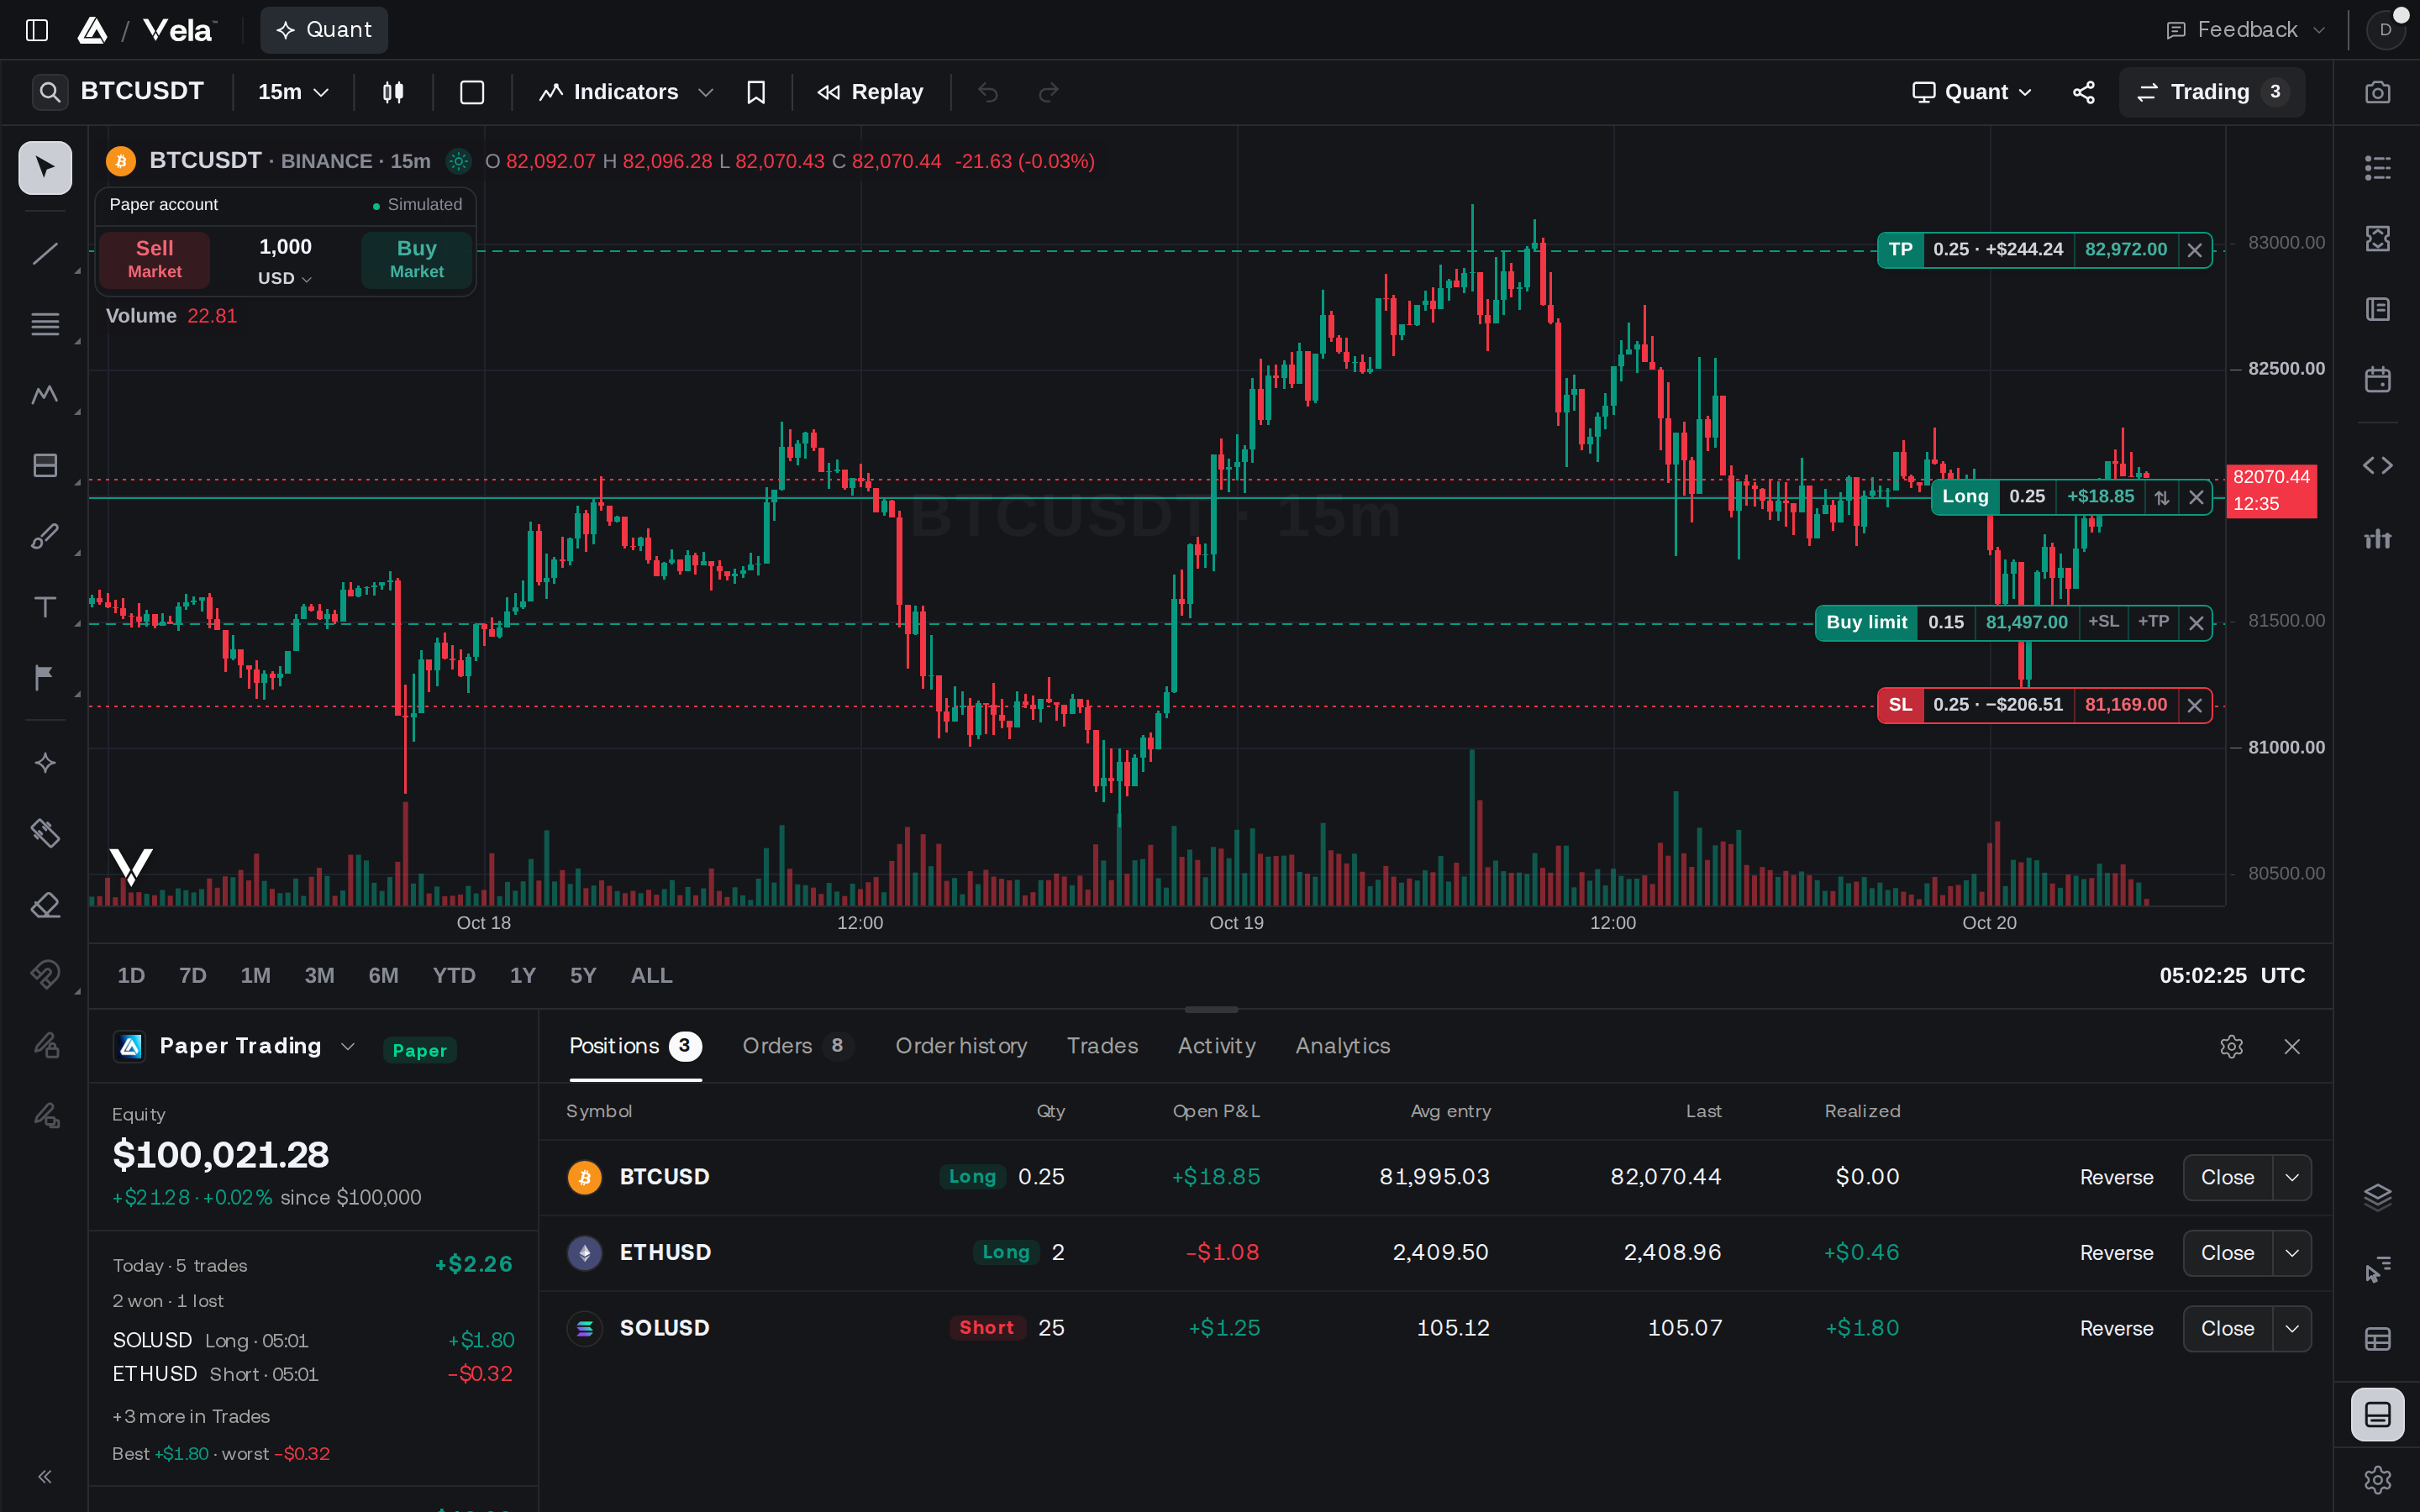
Task: Click the bookmark icon in toolbar
Action: [x=756, y=92]
